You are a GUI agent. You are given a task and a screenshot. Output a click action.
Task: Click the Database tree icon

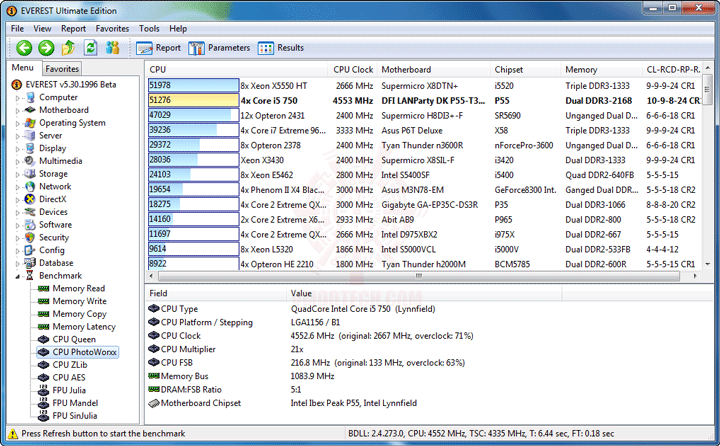30,263
